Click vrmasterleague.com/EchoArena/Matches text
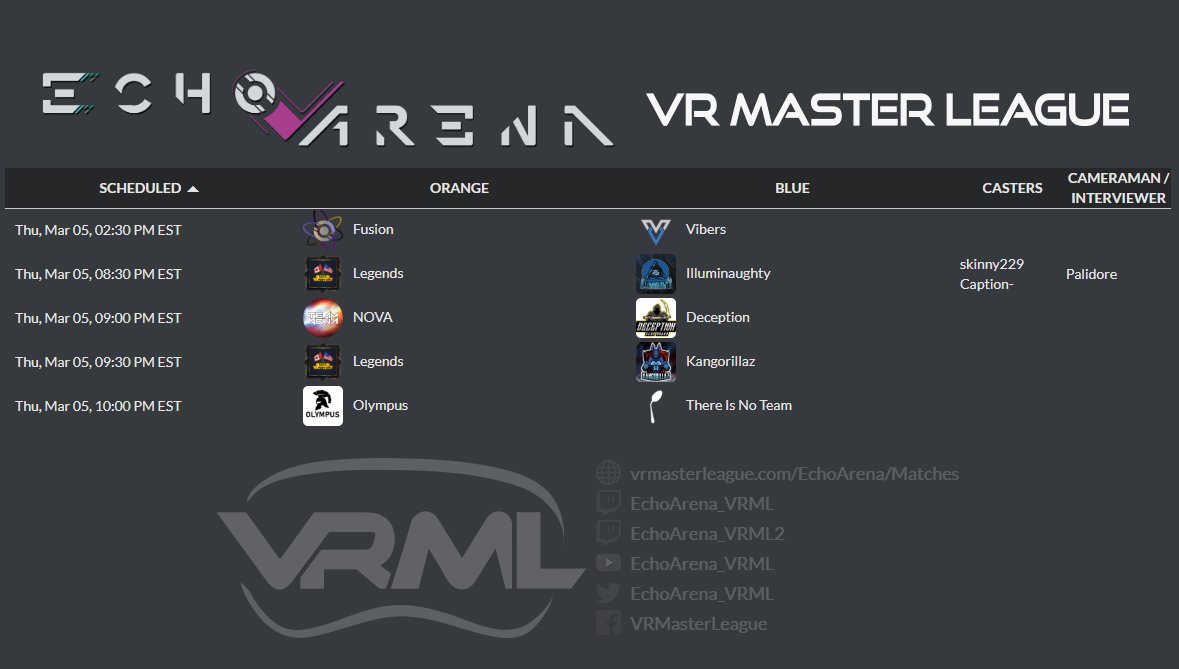This screenshot has height=669, width=1179. (794, 474)
